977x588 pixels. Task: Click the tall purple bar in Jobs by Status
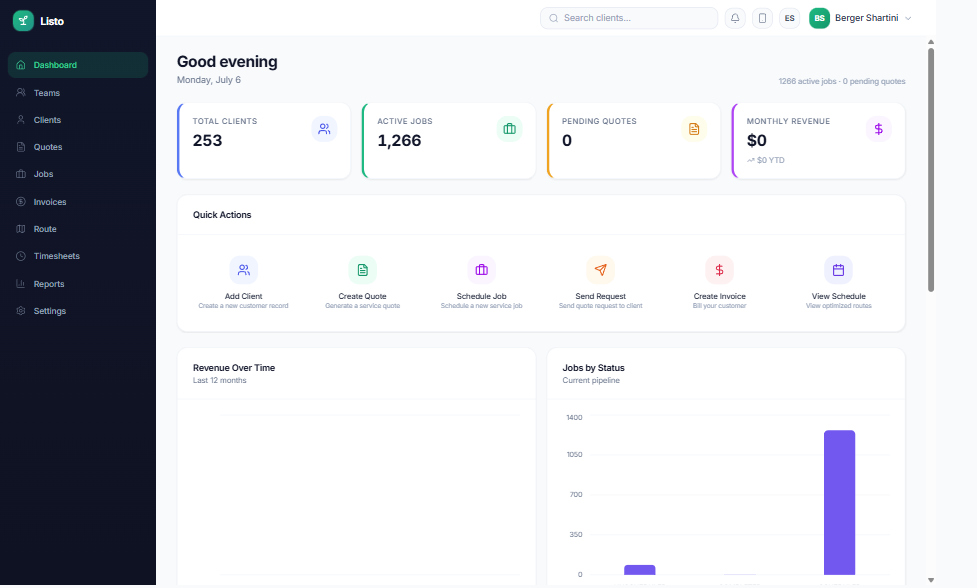tap(839, 503)
